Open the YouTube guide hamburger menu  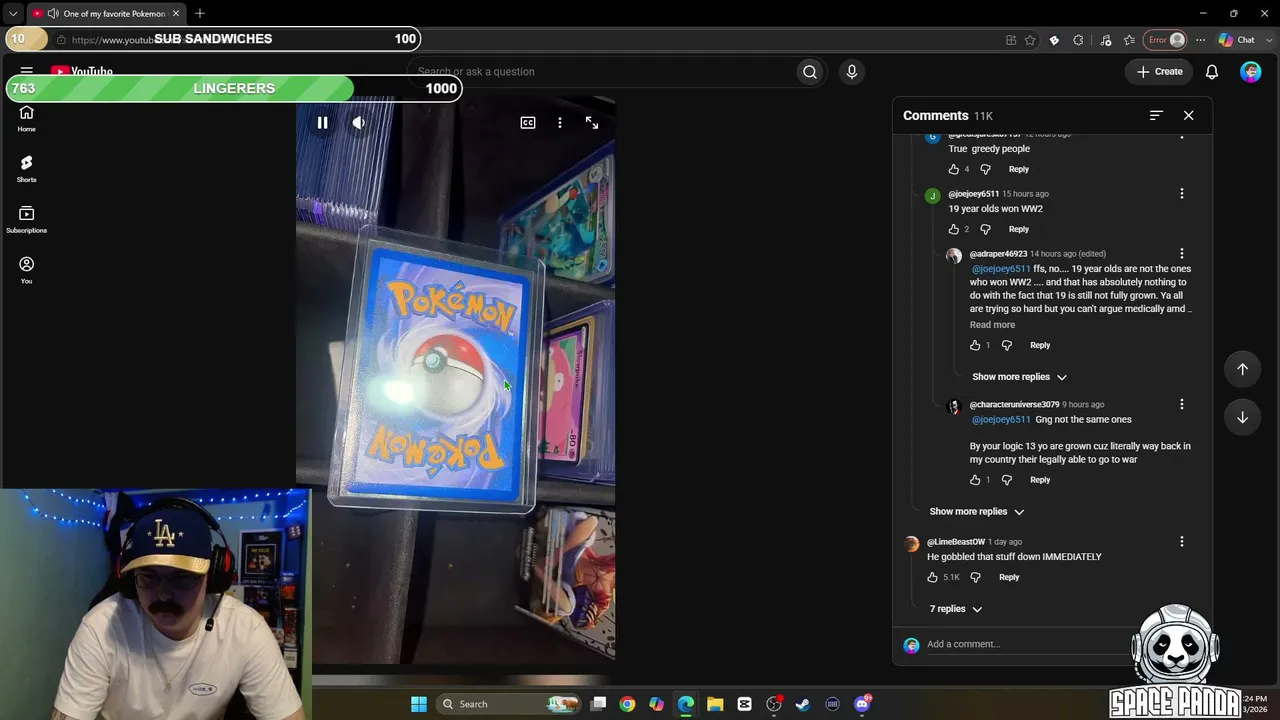pyautogui.click(x=27, y=72)
